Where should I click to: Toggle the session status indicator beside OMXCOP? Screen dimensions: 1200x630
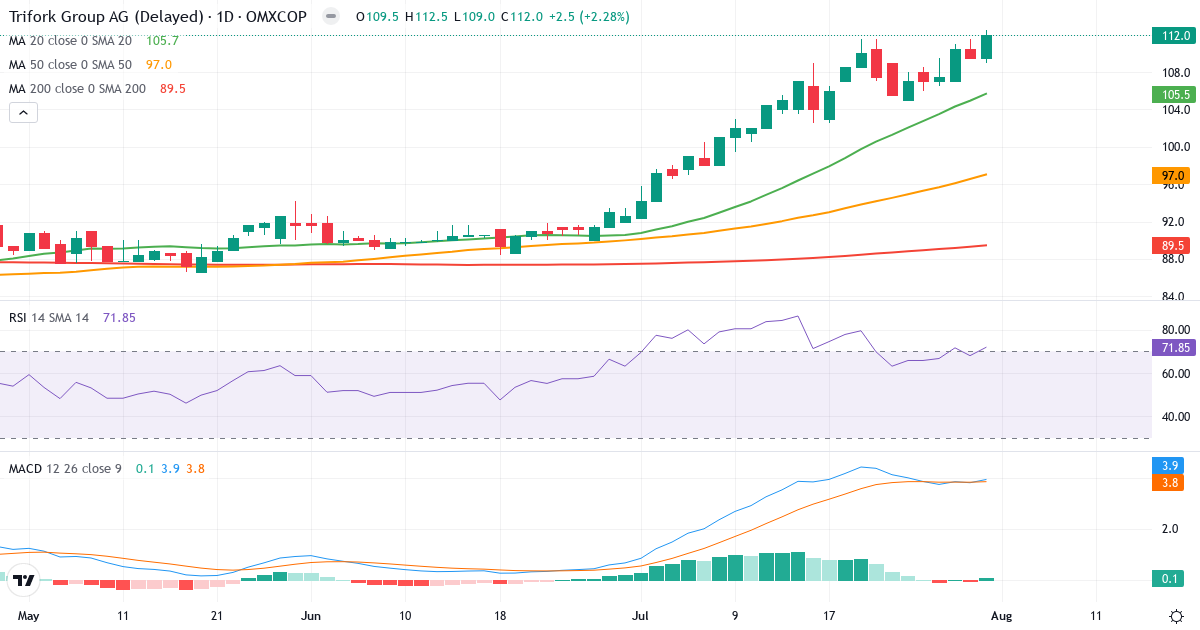point(331,17)
